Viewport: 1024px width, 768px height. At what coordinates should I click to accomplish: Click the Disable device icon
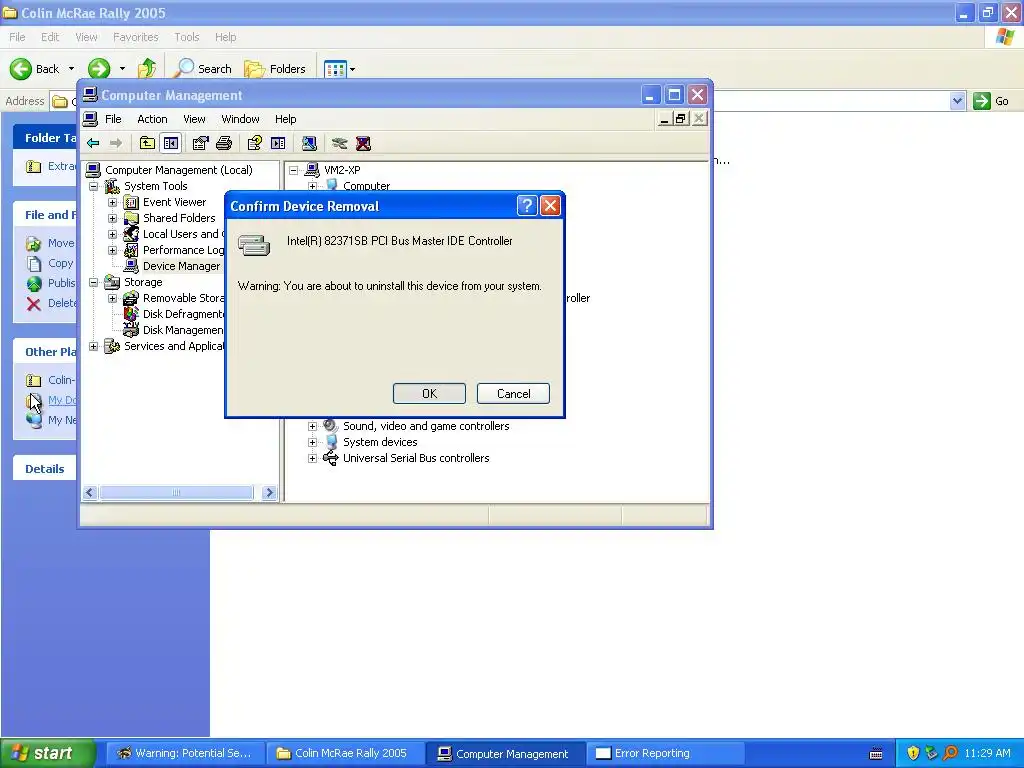[x=339, y=144]
